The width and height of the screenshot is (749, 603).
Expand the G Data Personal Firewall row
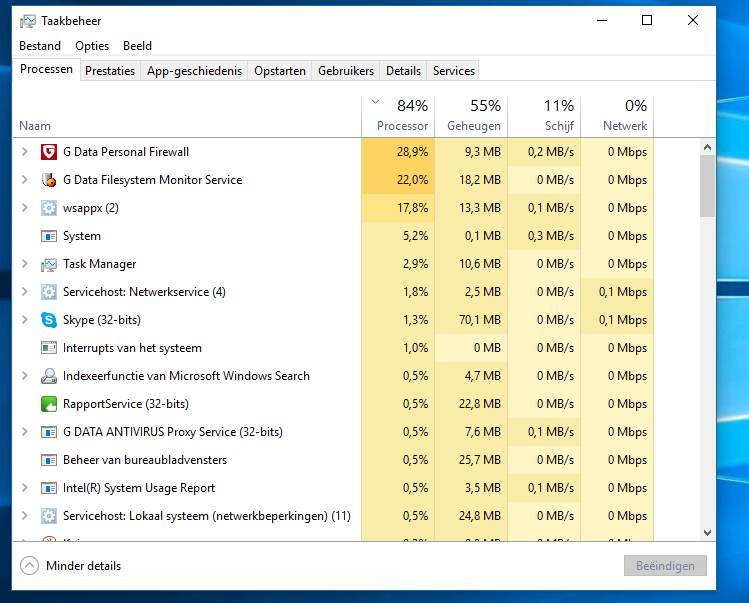click(x=25, y=152)
